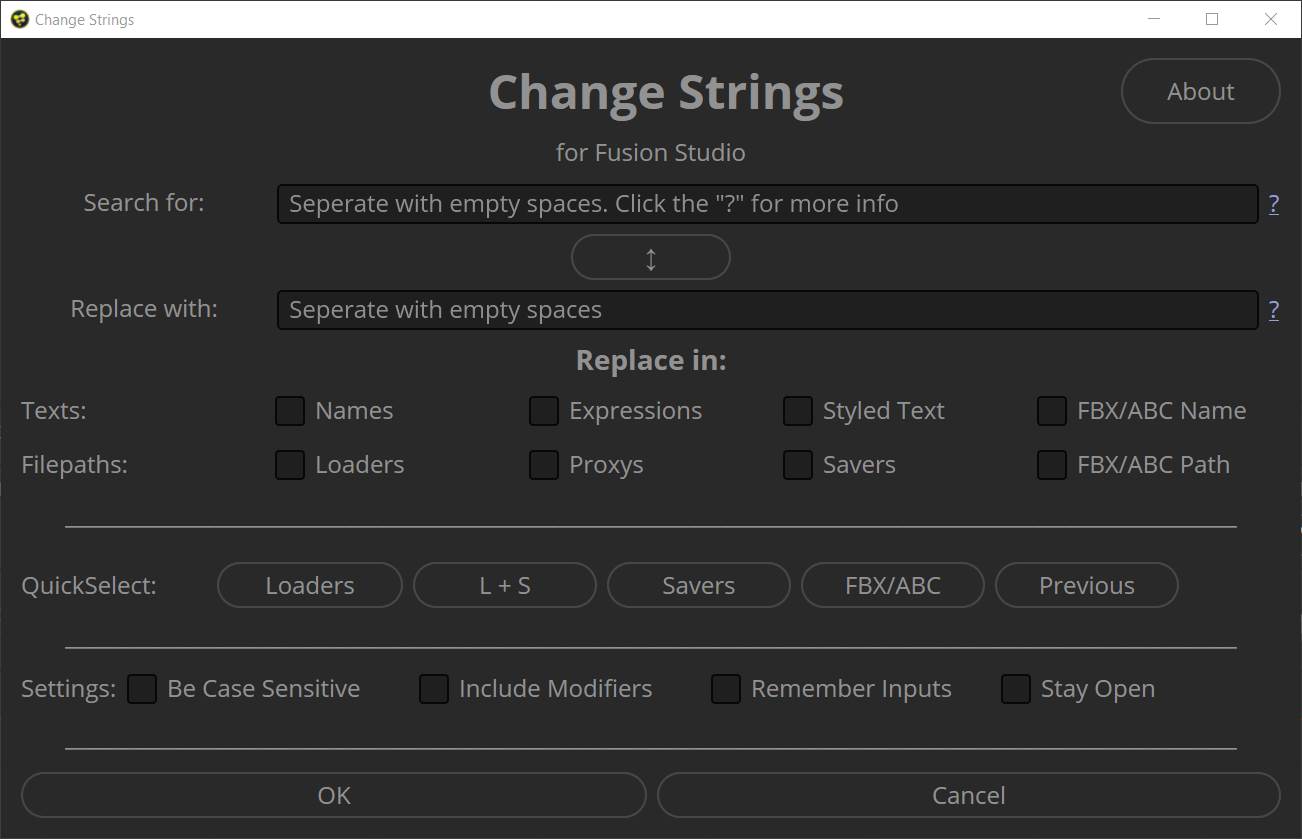Enable the Savers filepath checkbox

(798, 465)
